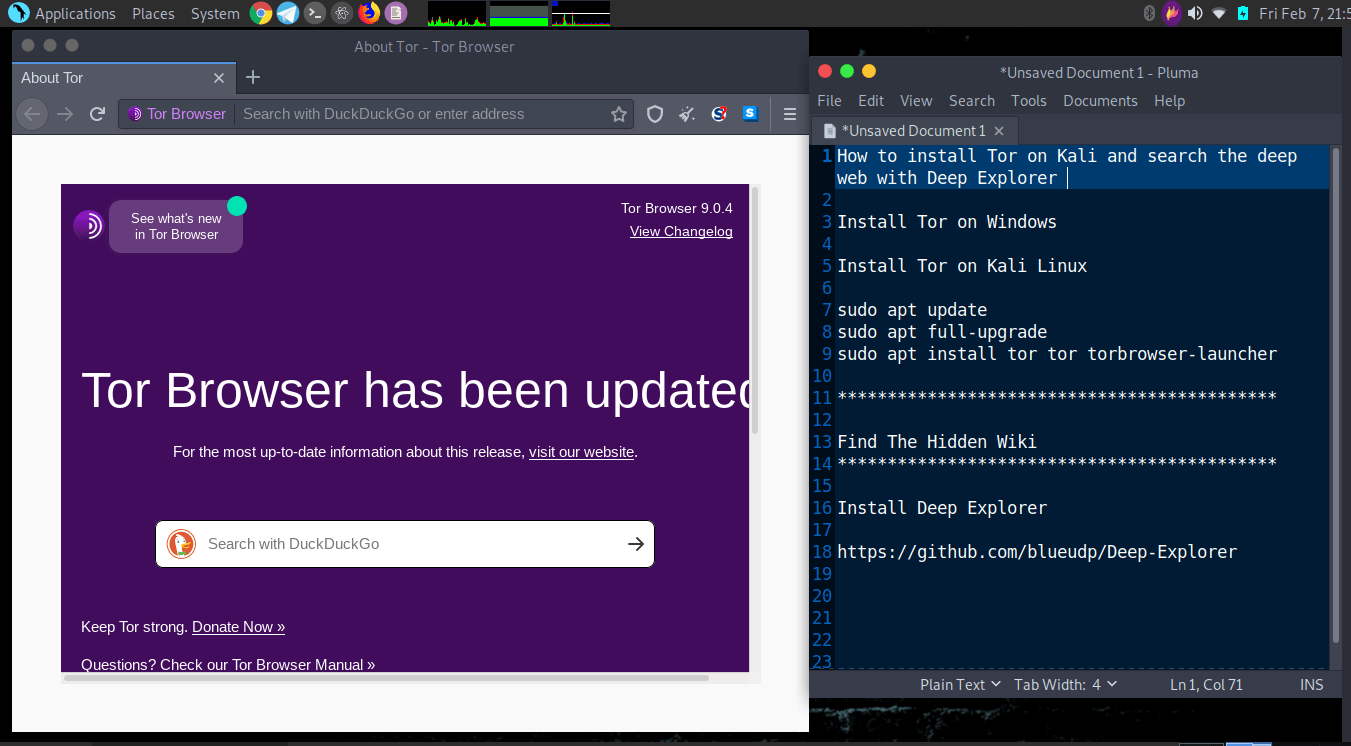
Task: Open Pluma's Edit menu
Action: (x=871, y=101)
